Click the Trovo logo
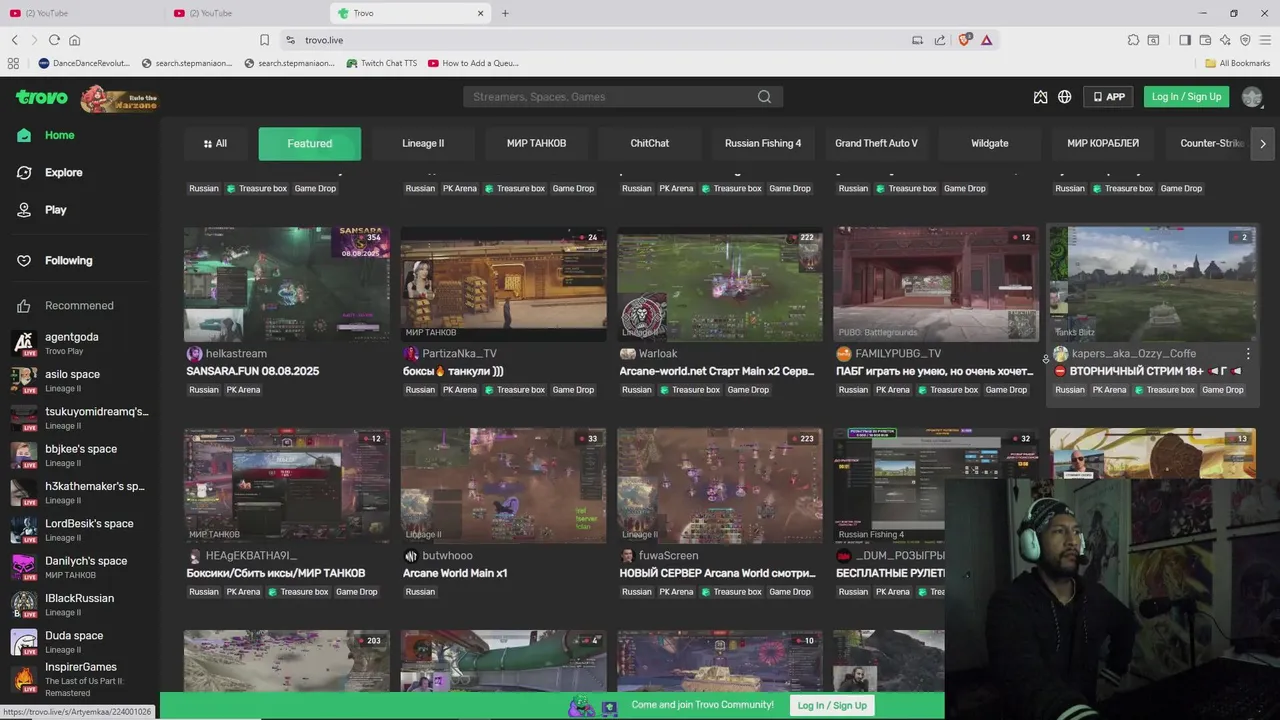 (42, 97)
